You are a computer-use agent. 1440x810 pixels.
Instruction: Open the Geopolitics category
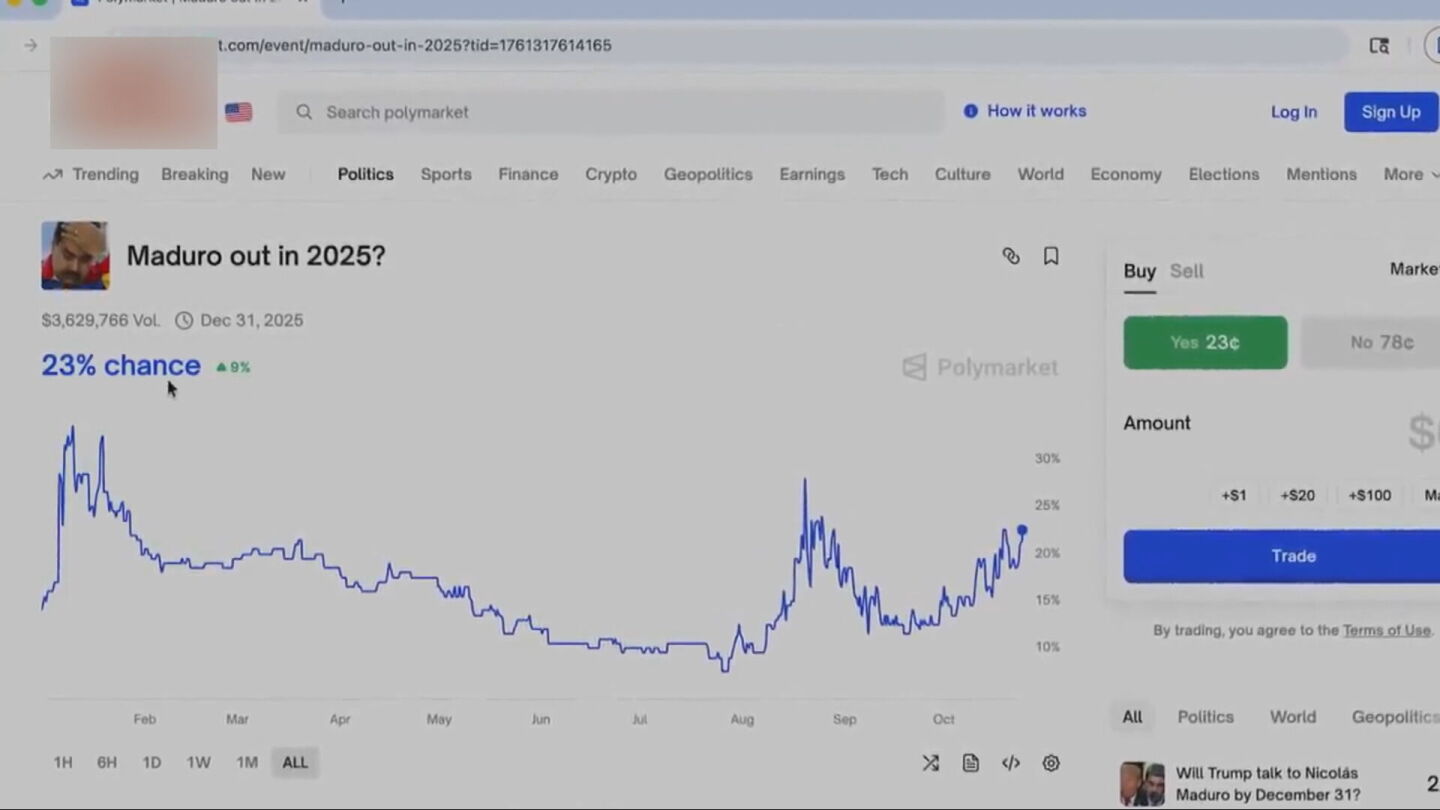click(707, 174)
